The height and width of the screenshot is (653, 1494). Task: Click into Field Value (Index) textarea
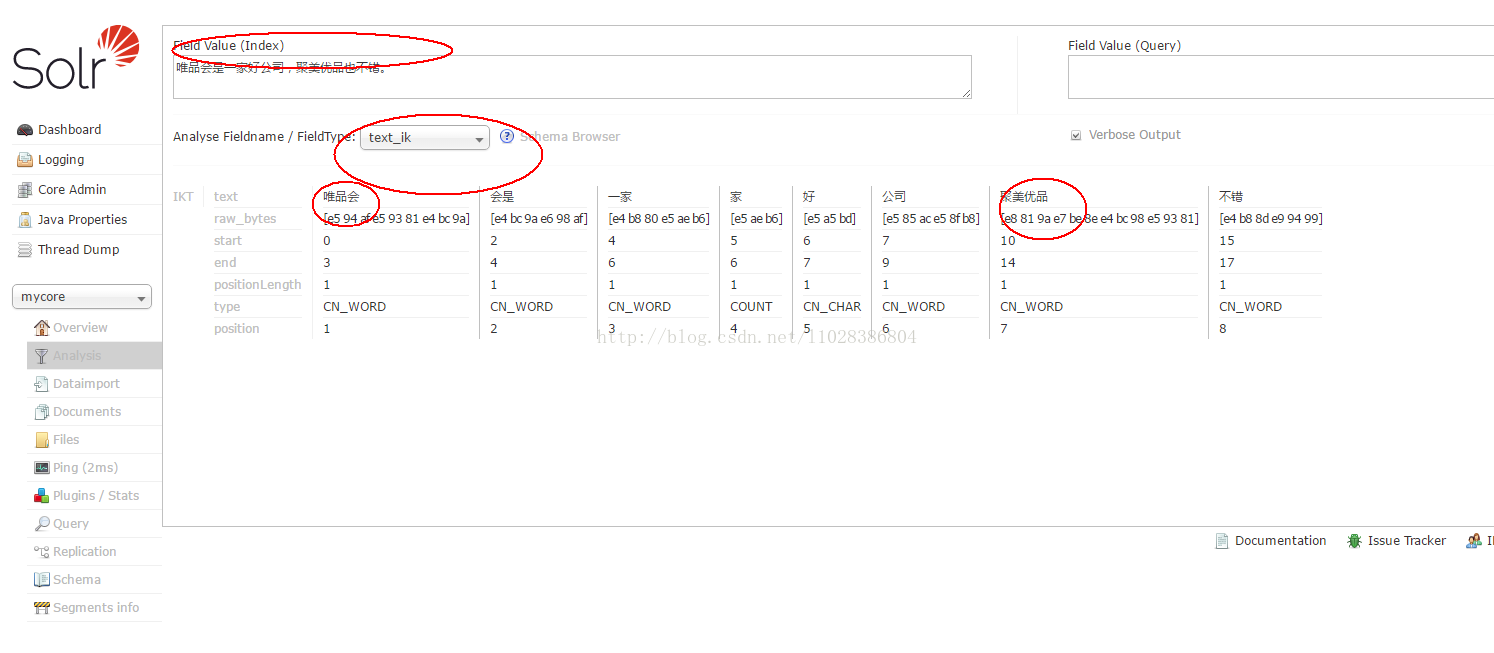pyautogui.click(x=572, y=77)
